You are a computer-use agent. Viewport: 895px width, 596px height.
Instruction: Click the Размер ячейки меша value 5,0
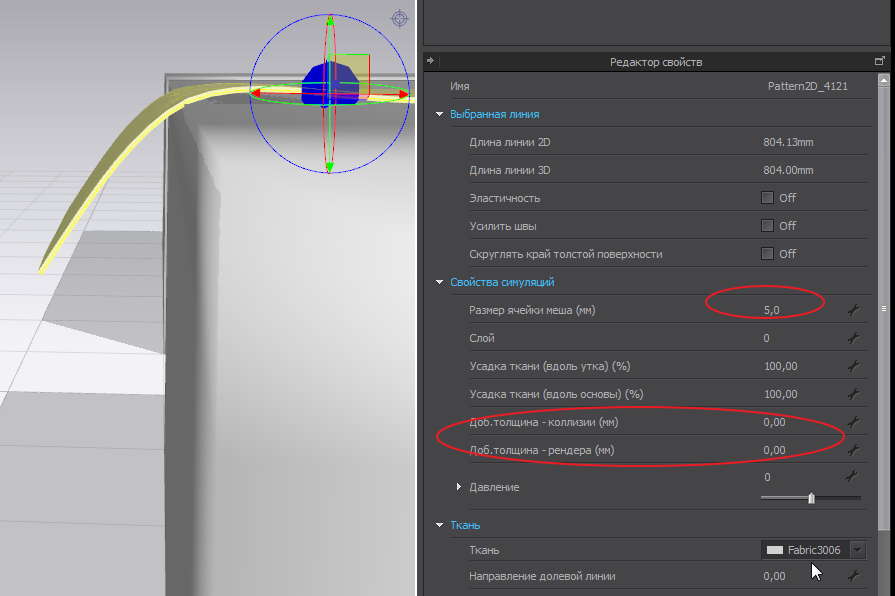coord(772,310)
